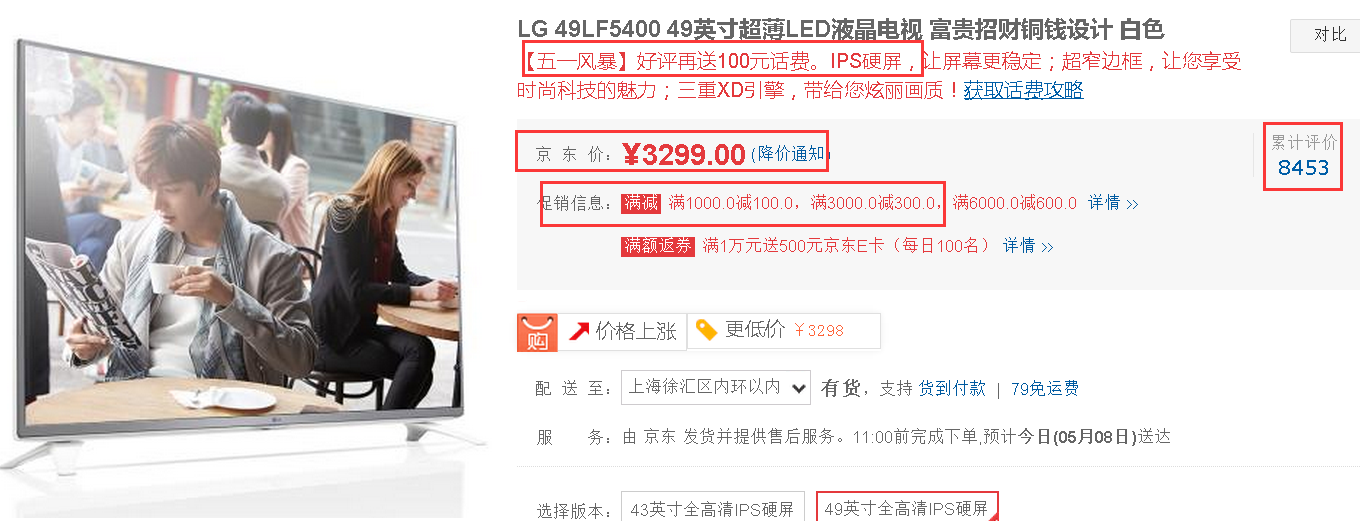This screenshot has height=521, width=1360.
Task: Click the red price-rising arrow icon
Action: point(579,331)
